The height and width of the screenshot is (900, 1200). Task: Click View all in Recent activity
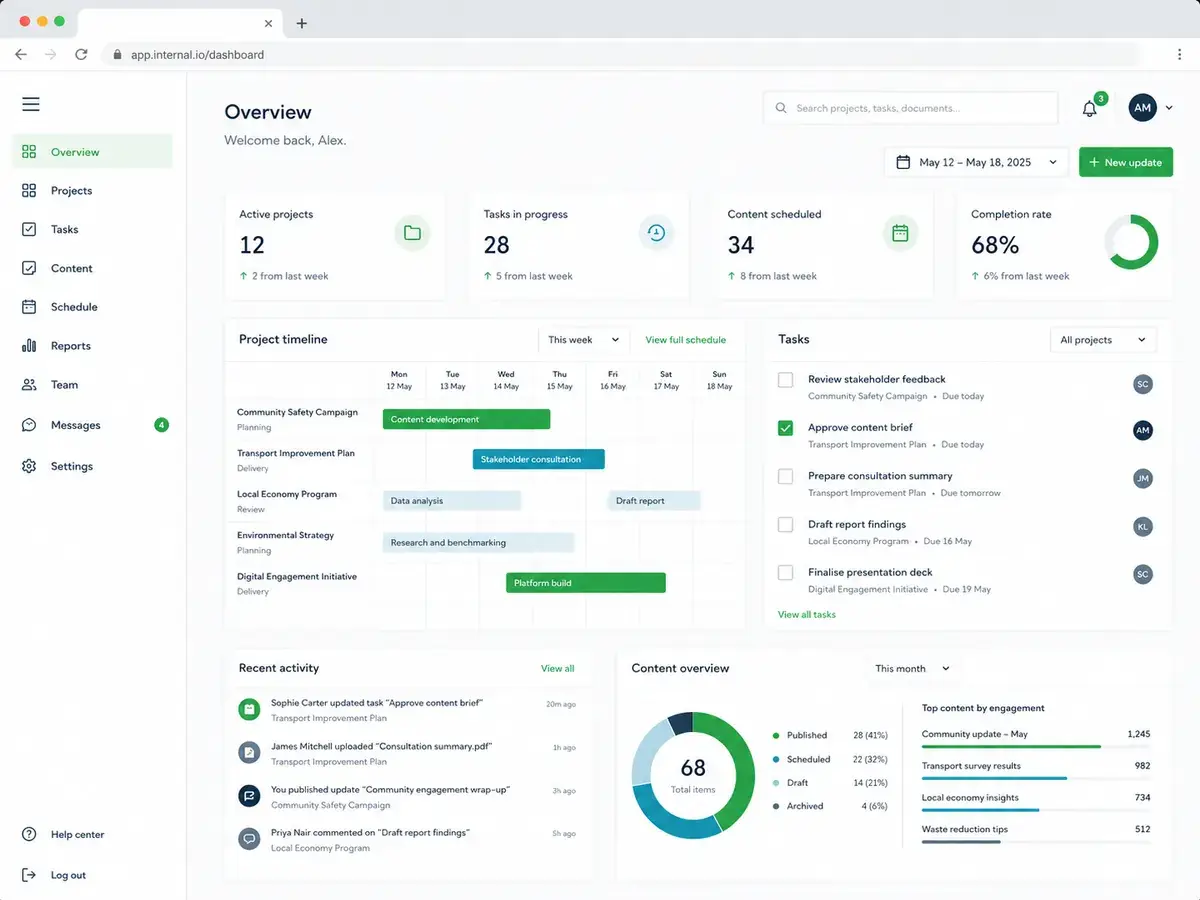coord(558,668)
